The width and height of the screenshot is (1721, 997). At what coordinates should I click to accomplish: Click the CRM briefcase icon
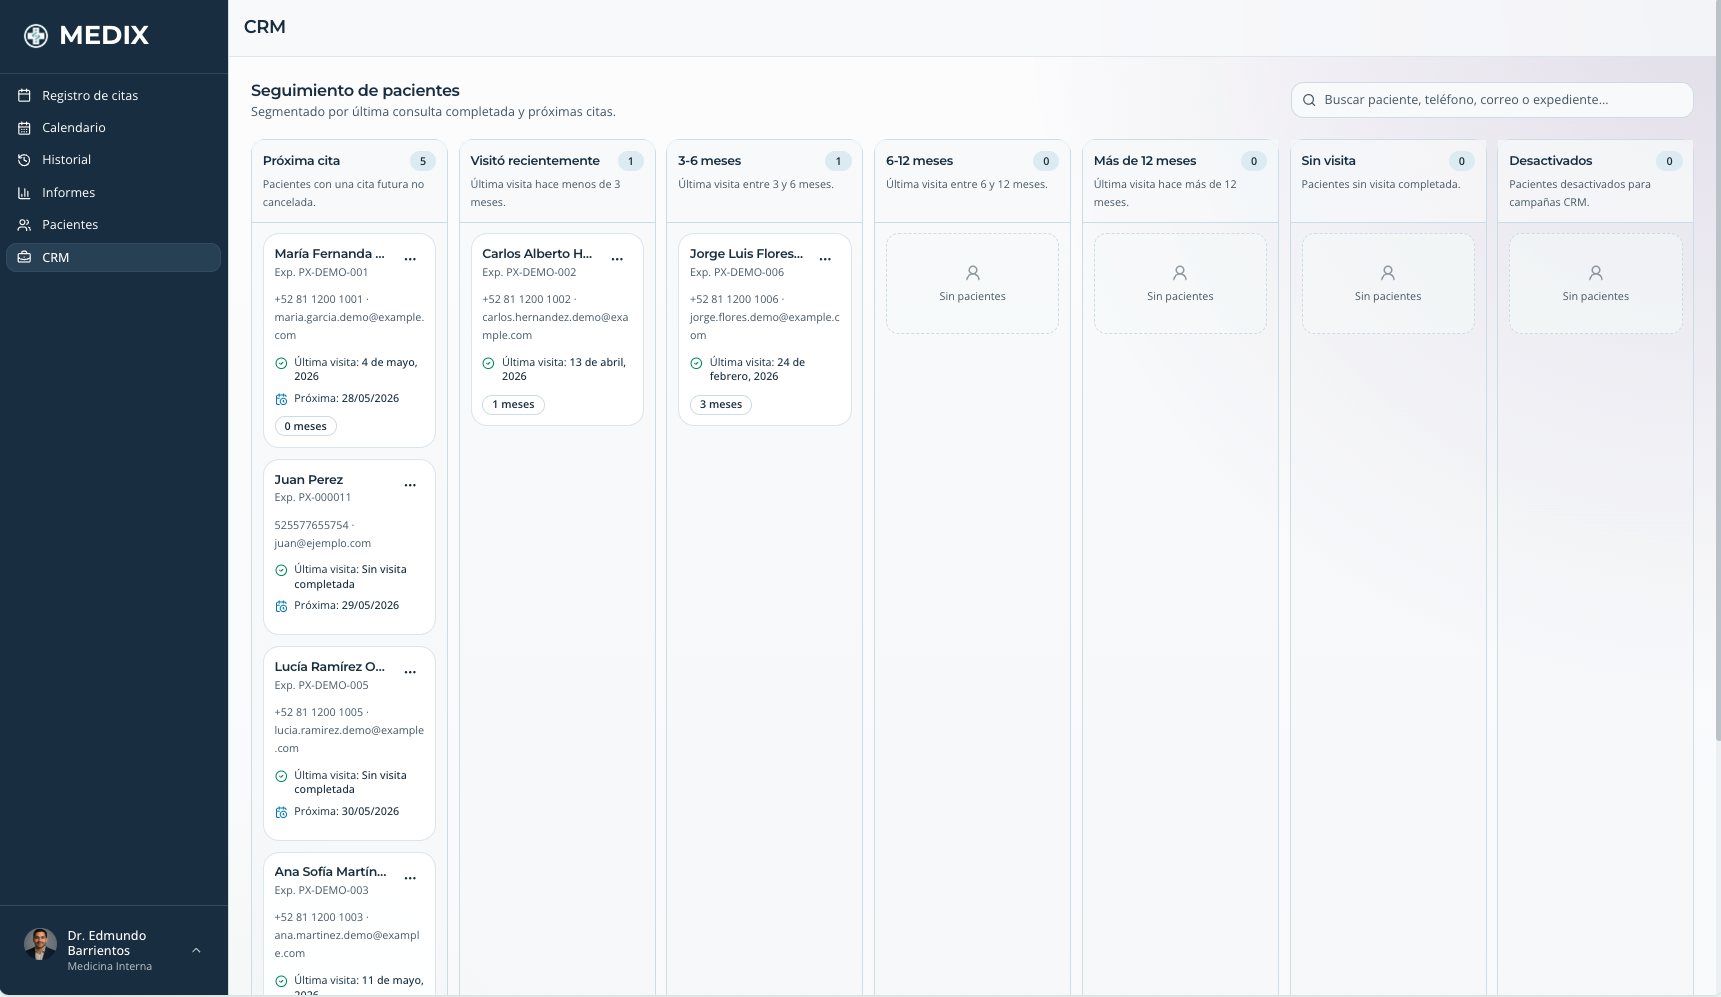pyautogui.click(x=24, y=257)
